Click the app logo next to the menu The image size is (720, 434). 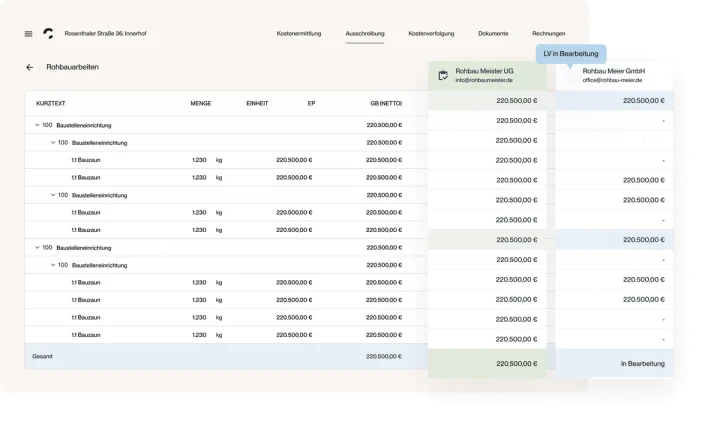[x=48, y=34]
